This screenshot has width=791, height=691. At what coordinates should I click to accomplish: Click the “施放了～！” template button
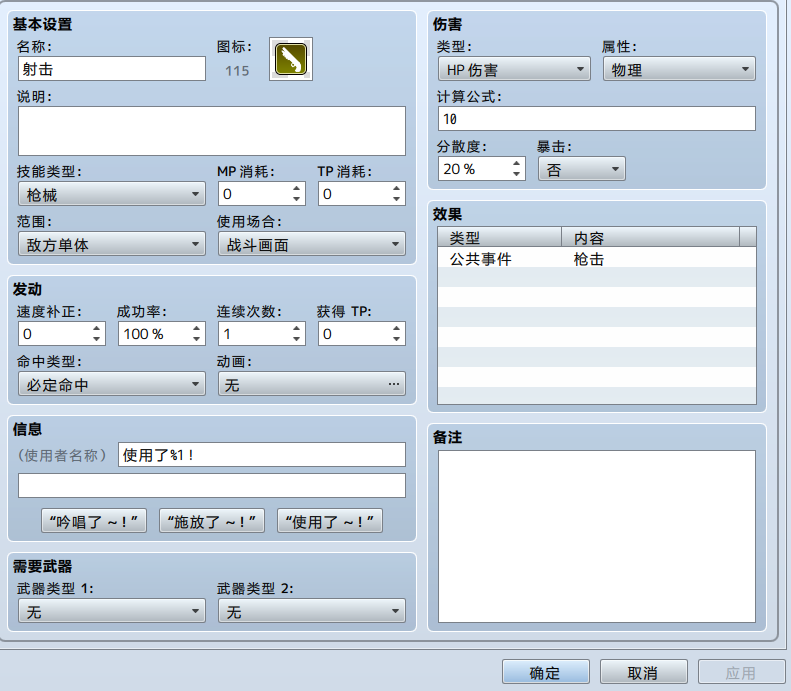(x=212, y=521)
